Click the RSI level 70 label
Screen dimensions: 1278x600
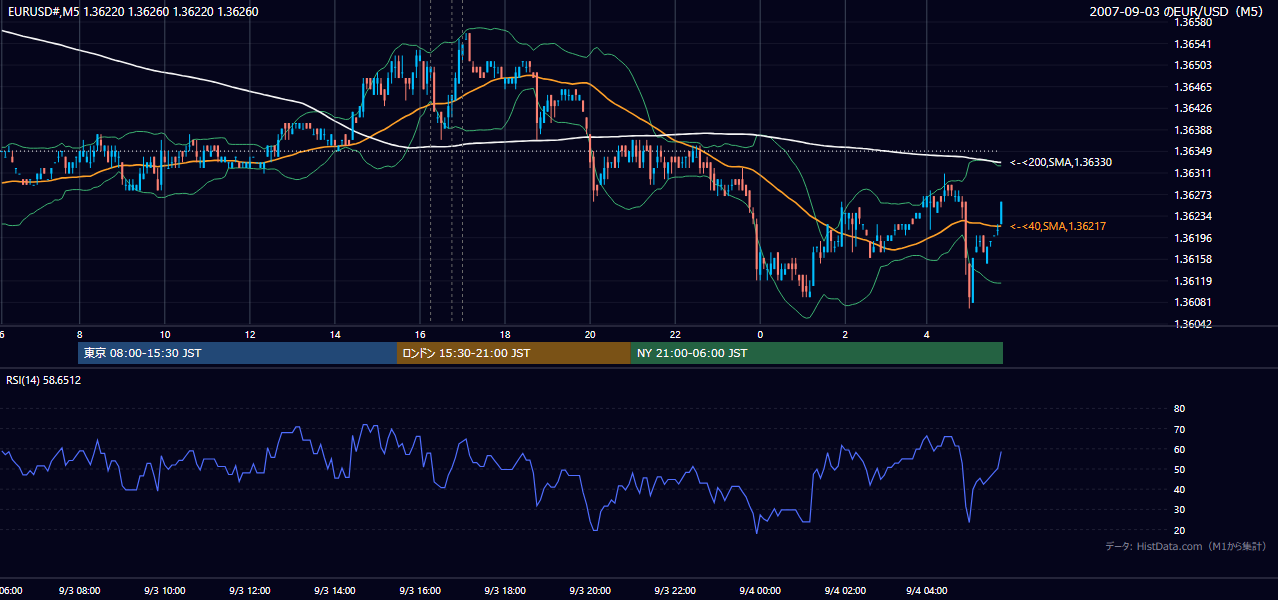(1179, 429)
